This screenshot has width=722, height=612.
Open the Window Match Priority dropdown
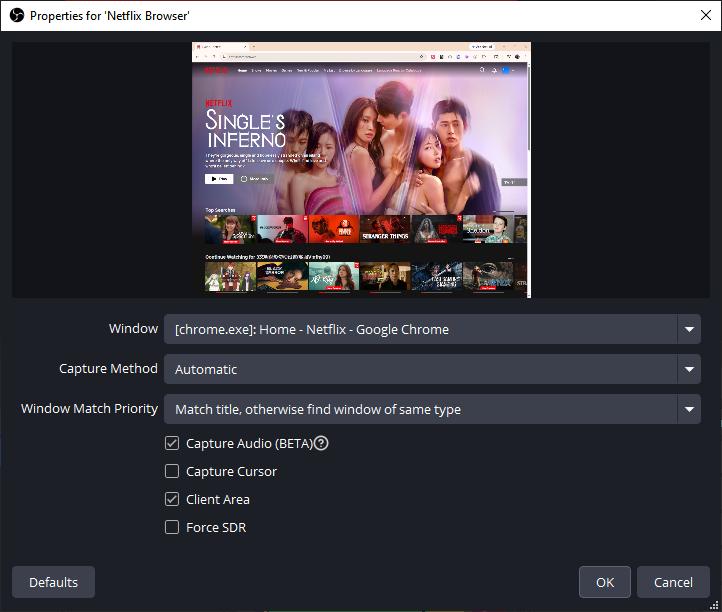(432, 409)
